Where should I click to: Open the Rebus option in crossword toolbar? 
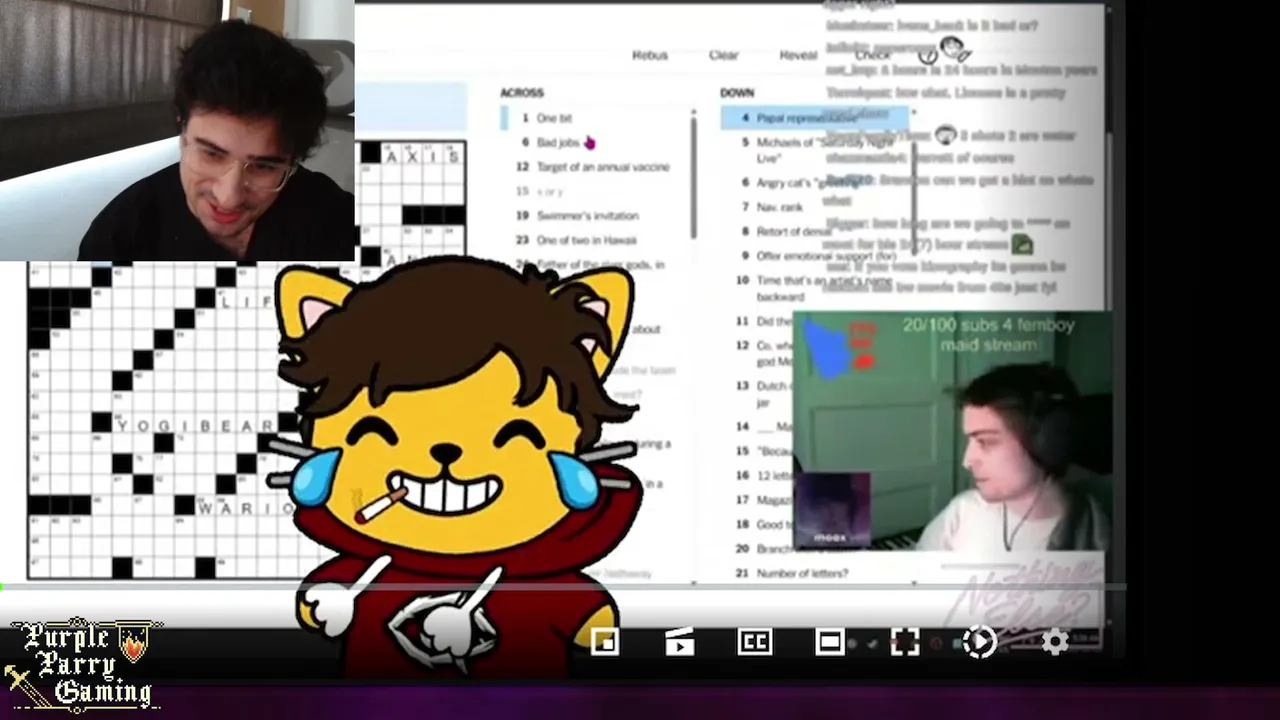[650, 55]
